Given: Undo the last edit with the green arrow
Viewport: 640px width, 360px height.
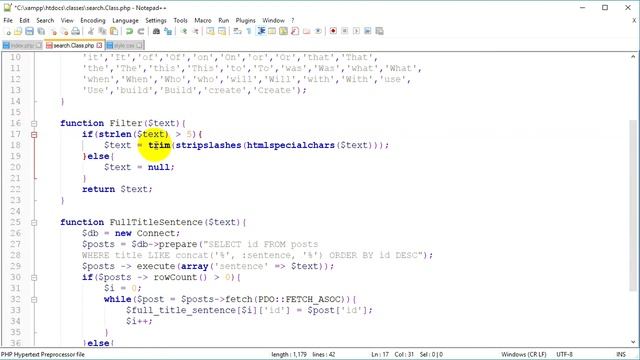Looking at the screenshot, I should pos(129,31).
